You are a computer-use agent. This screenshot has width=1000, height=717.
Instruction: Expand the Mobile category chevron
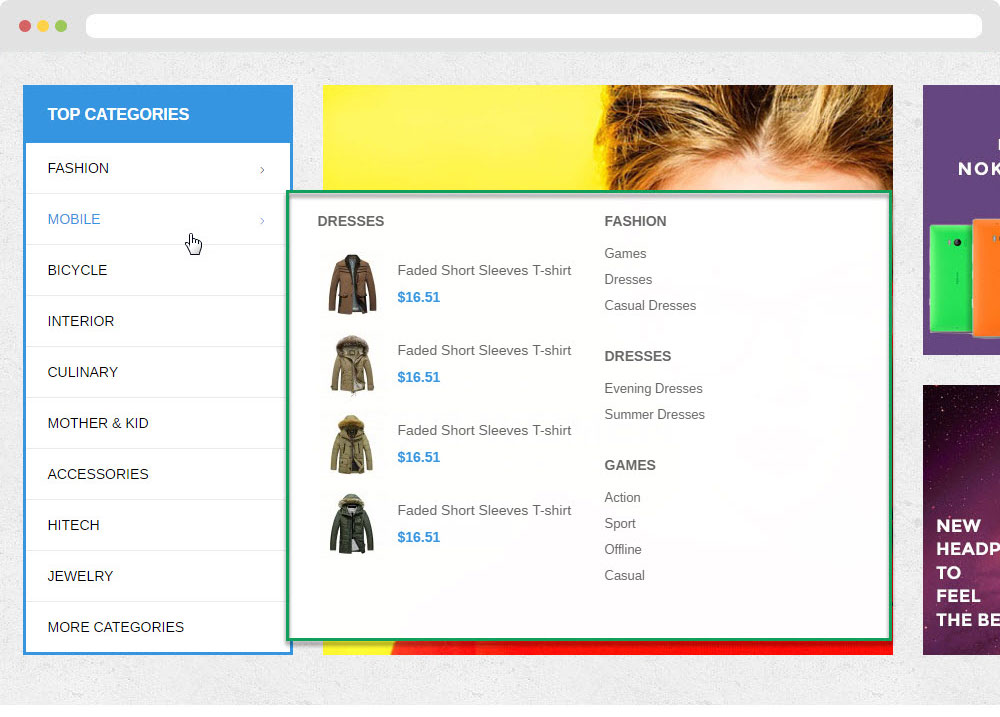262,220
